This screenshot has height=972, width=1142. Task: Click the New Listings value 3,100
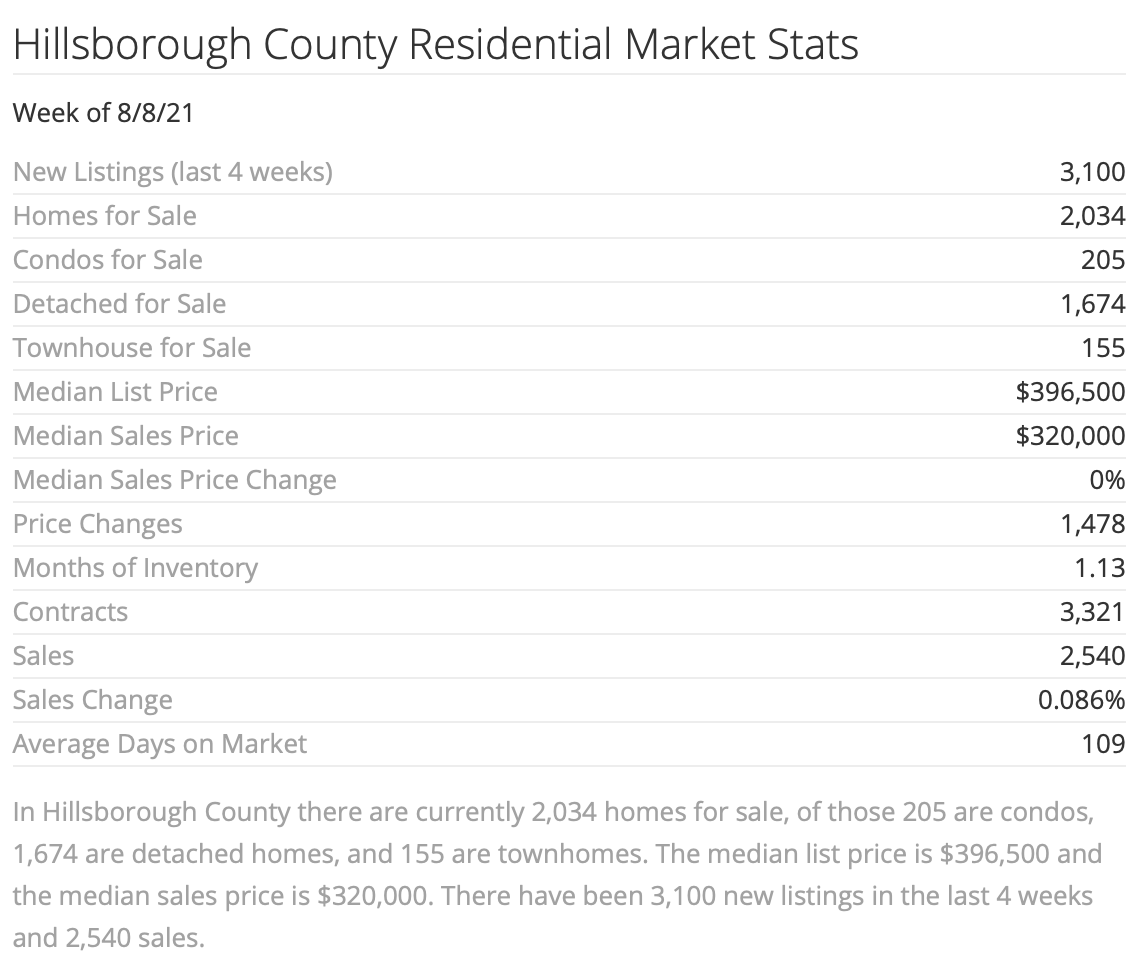pyautogui.click(x=1092, y=173)
